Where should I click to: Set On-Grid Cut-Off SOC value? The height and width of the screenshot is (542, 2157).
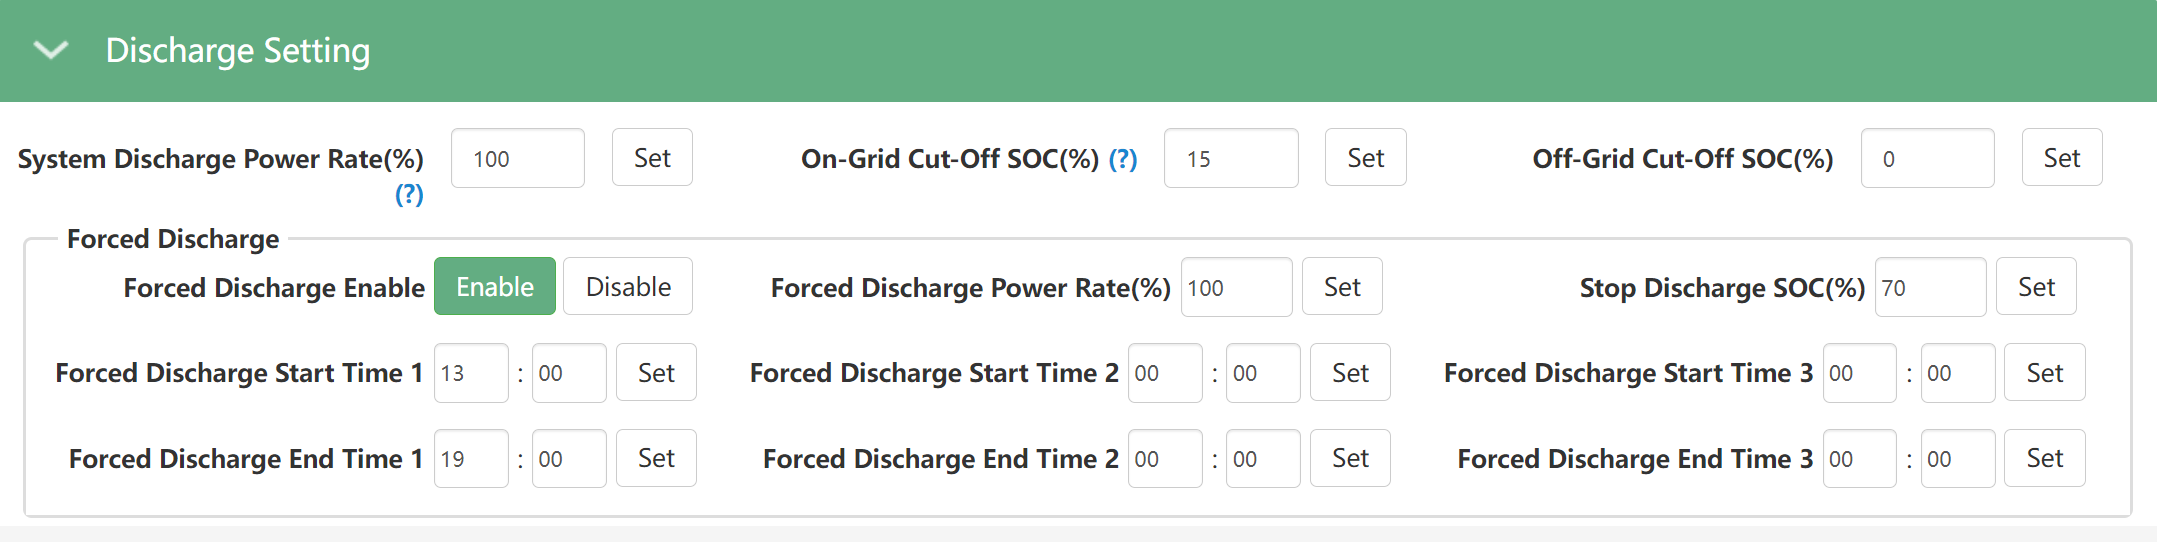pyautogui.click(x=1365, y=158)
